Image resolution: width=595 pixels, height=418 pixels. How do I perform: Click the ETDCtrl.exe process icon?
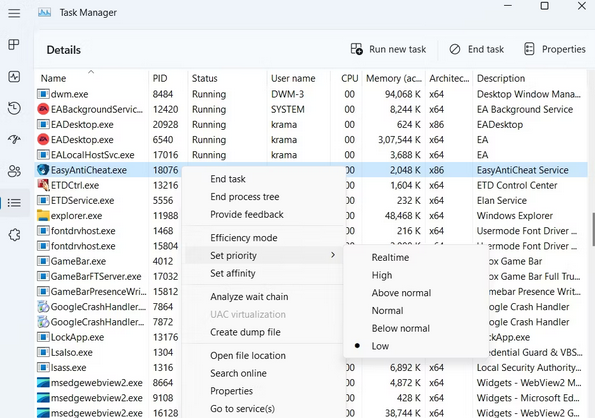(43, 185)
